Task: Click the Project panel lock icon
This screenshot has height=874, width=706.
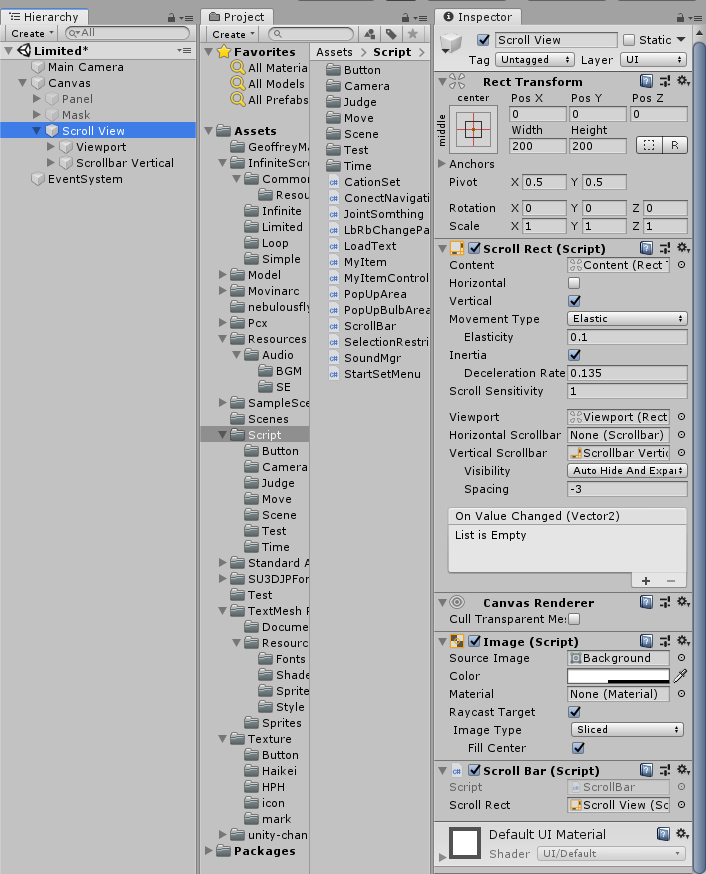Action: click(406, 18)
